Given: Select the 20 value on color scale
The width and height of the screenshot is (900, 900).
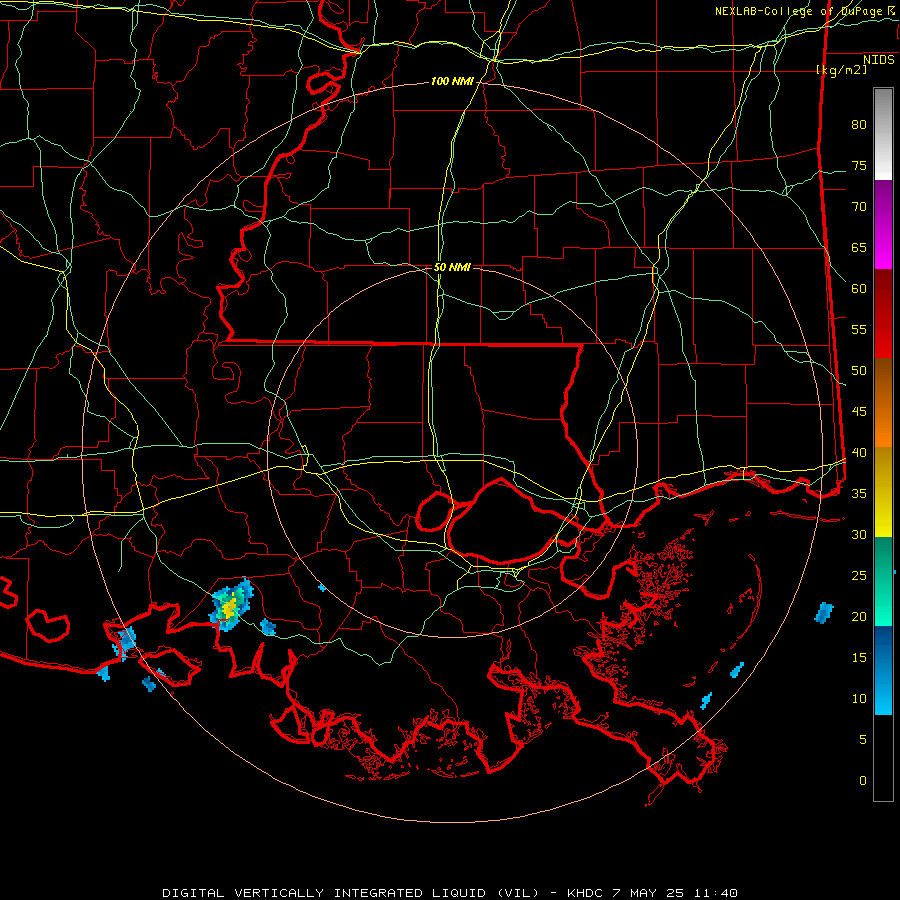Looking at the screenshot, I should [859, 616].
